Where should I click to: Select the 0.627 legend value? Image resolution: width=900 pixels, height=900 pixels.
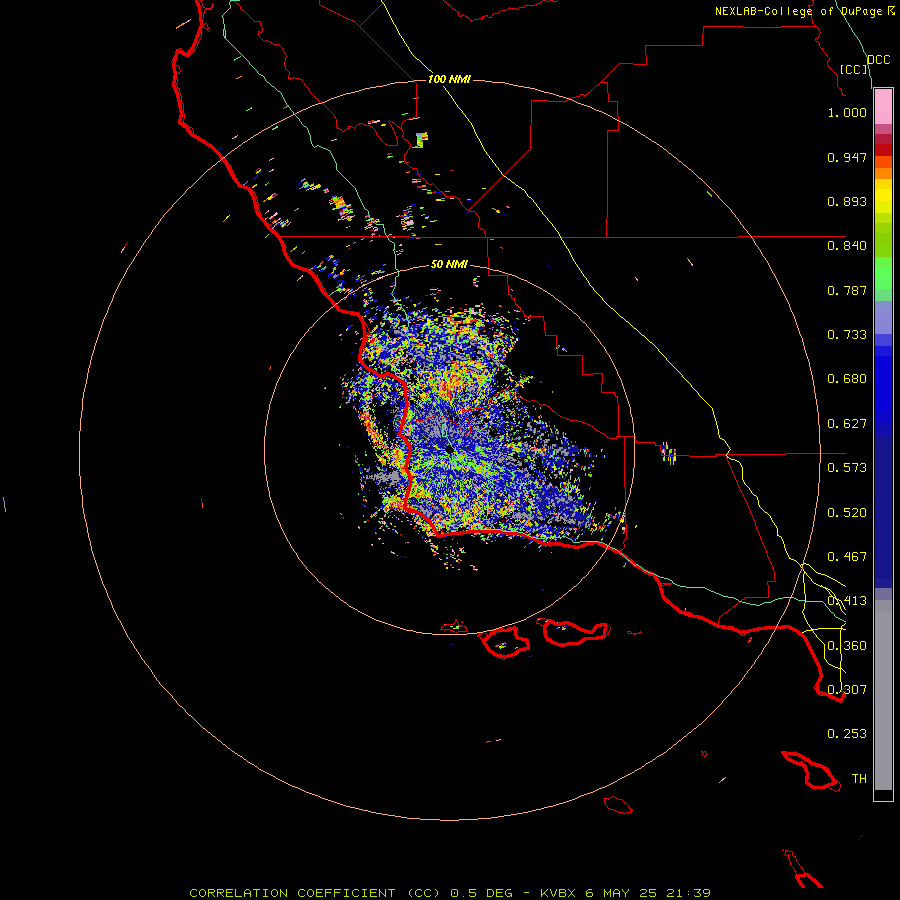pos(847,424)
